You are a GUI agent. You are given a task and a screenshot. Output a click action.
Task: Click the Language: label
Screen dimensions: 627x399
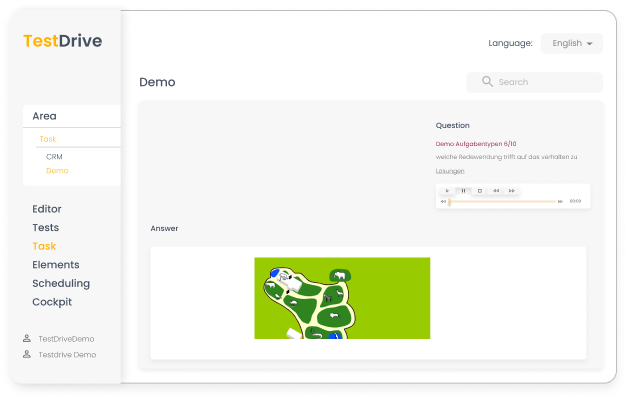(x=510, y=43)
